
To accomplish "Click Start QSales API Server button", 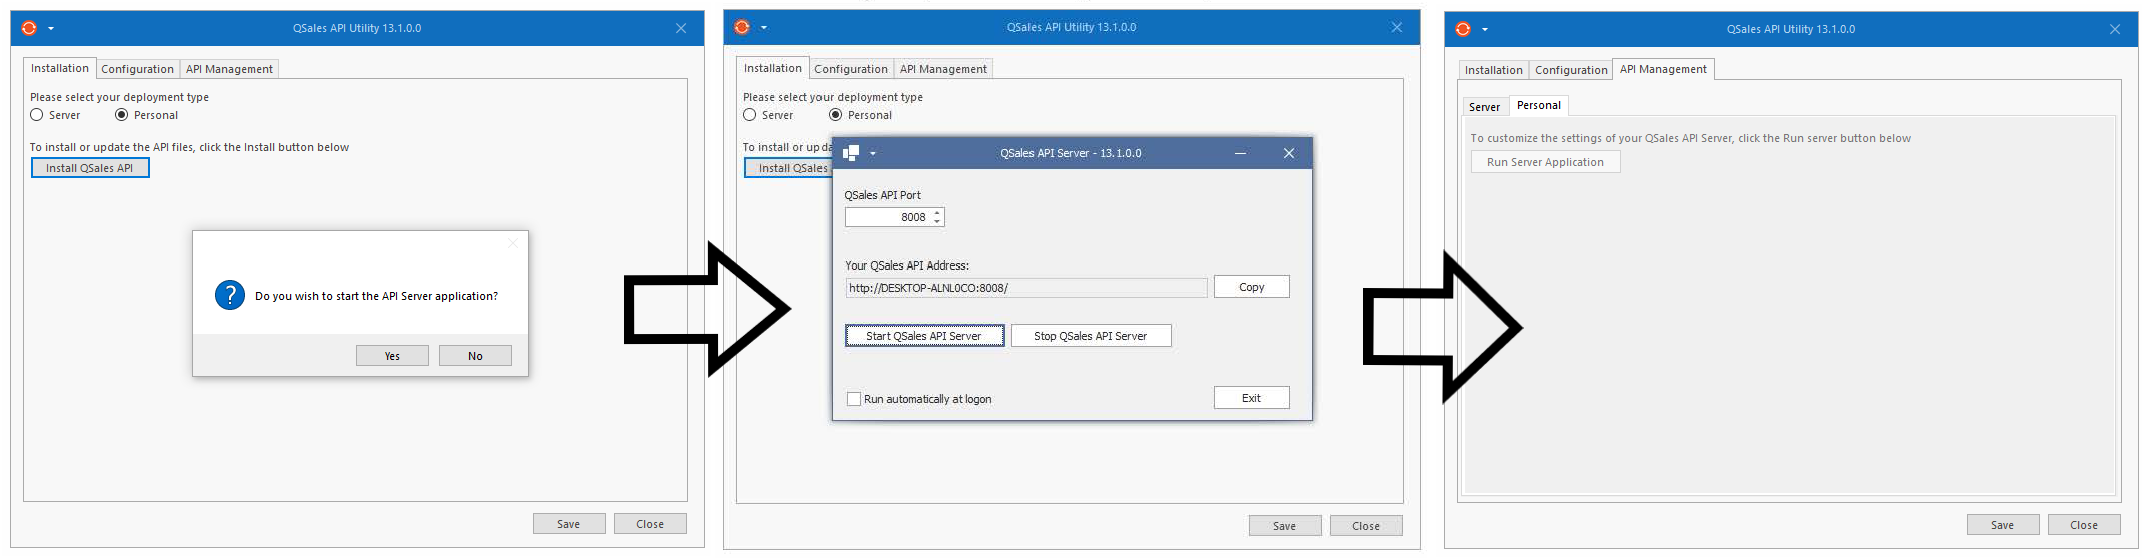I will tap(924, 336).
